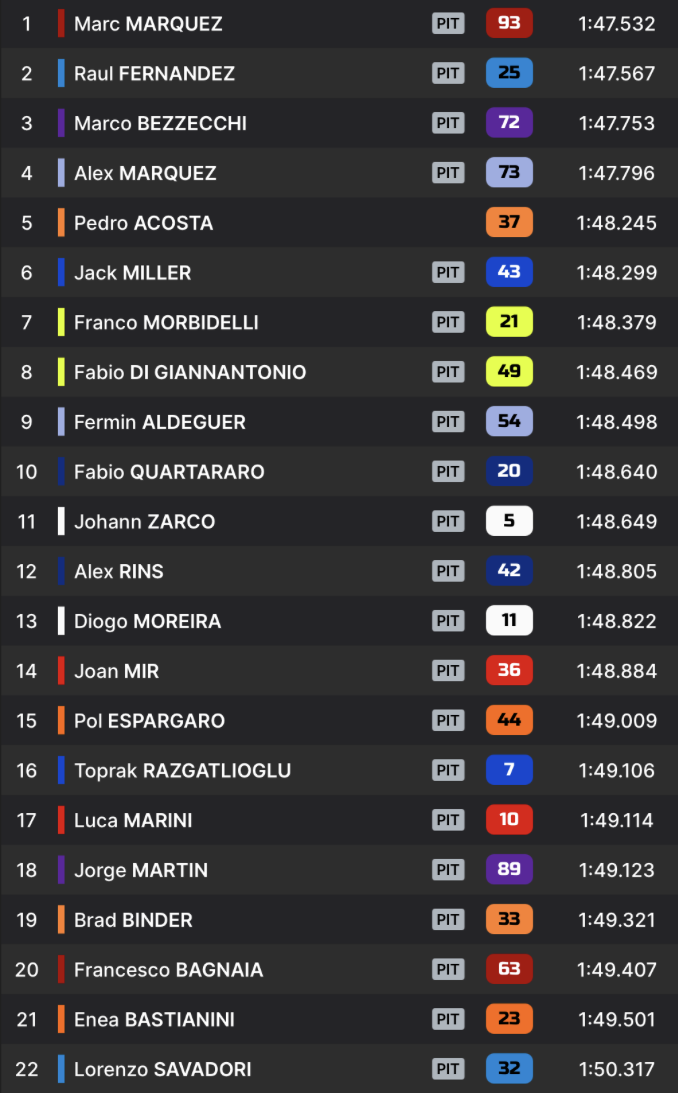Click the PIT tag for Francesco Bagnaia
This screenshot has height=1098, width=678.
[448, 969]
